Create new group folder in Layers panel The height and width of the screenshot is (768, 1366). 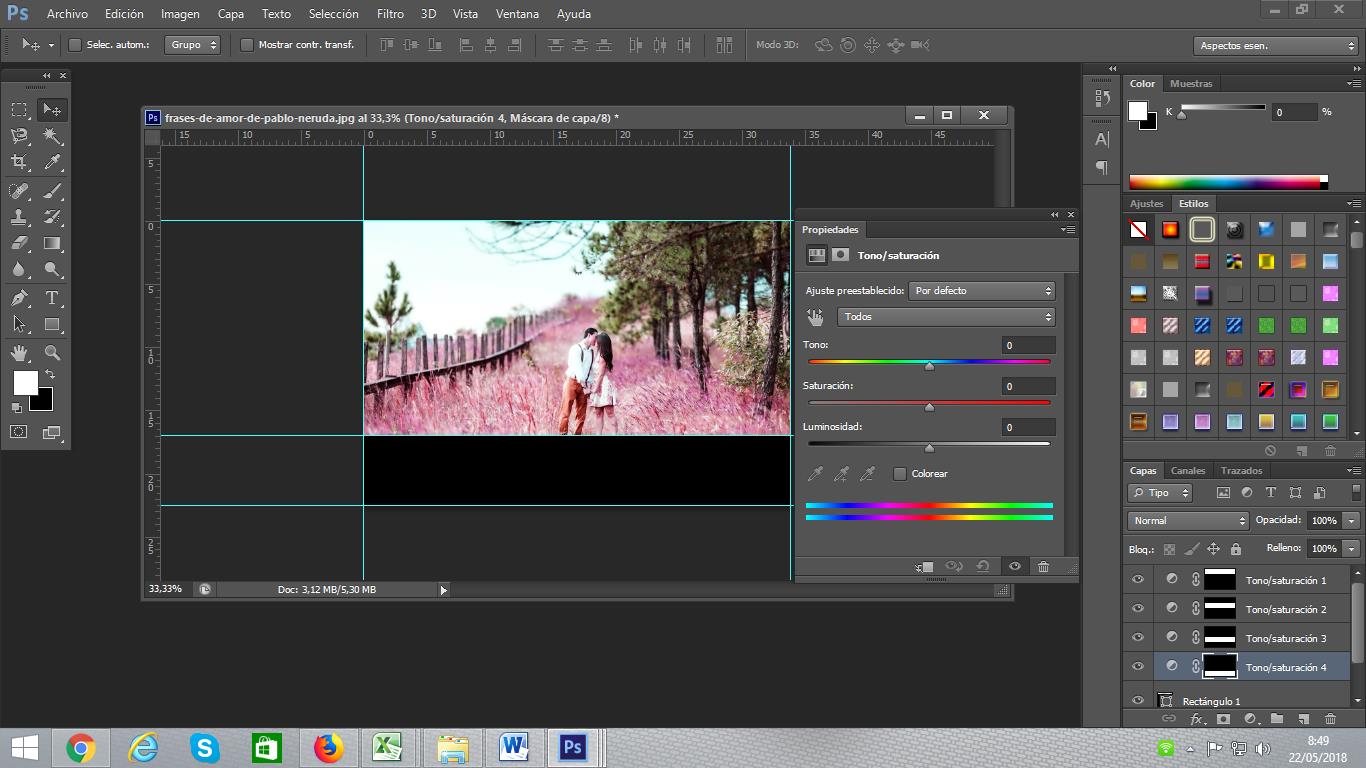click(1277, 719)
